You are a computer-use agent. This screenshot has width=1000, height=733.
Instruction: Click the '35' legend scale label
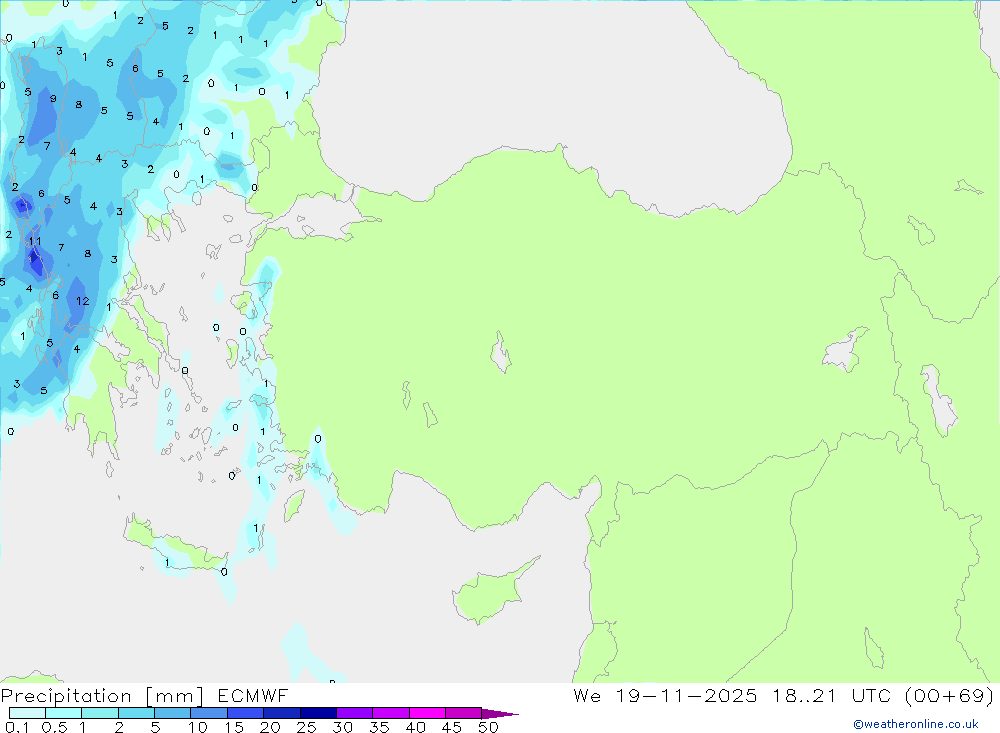pyautogui.click(x=379, y=727)
